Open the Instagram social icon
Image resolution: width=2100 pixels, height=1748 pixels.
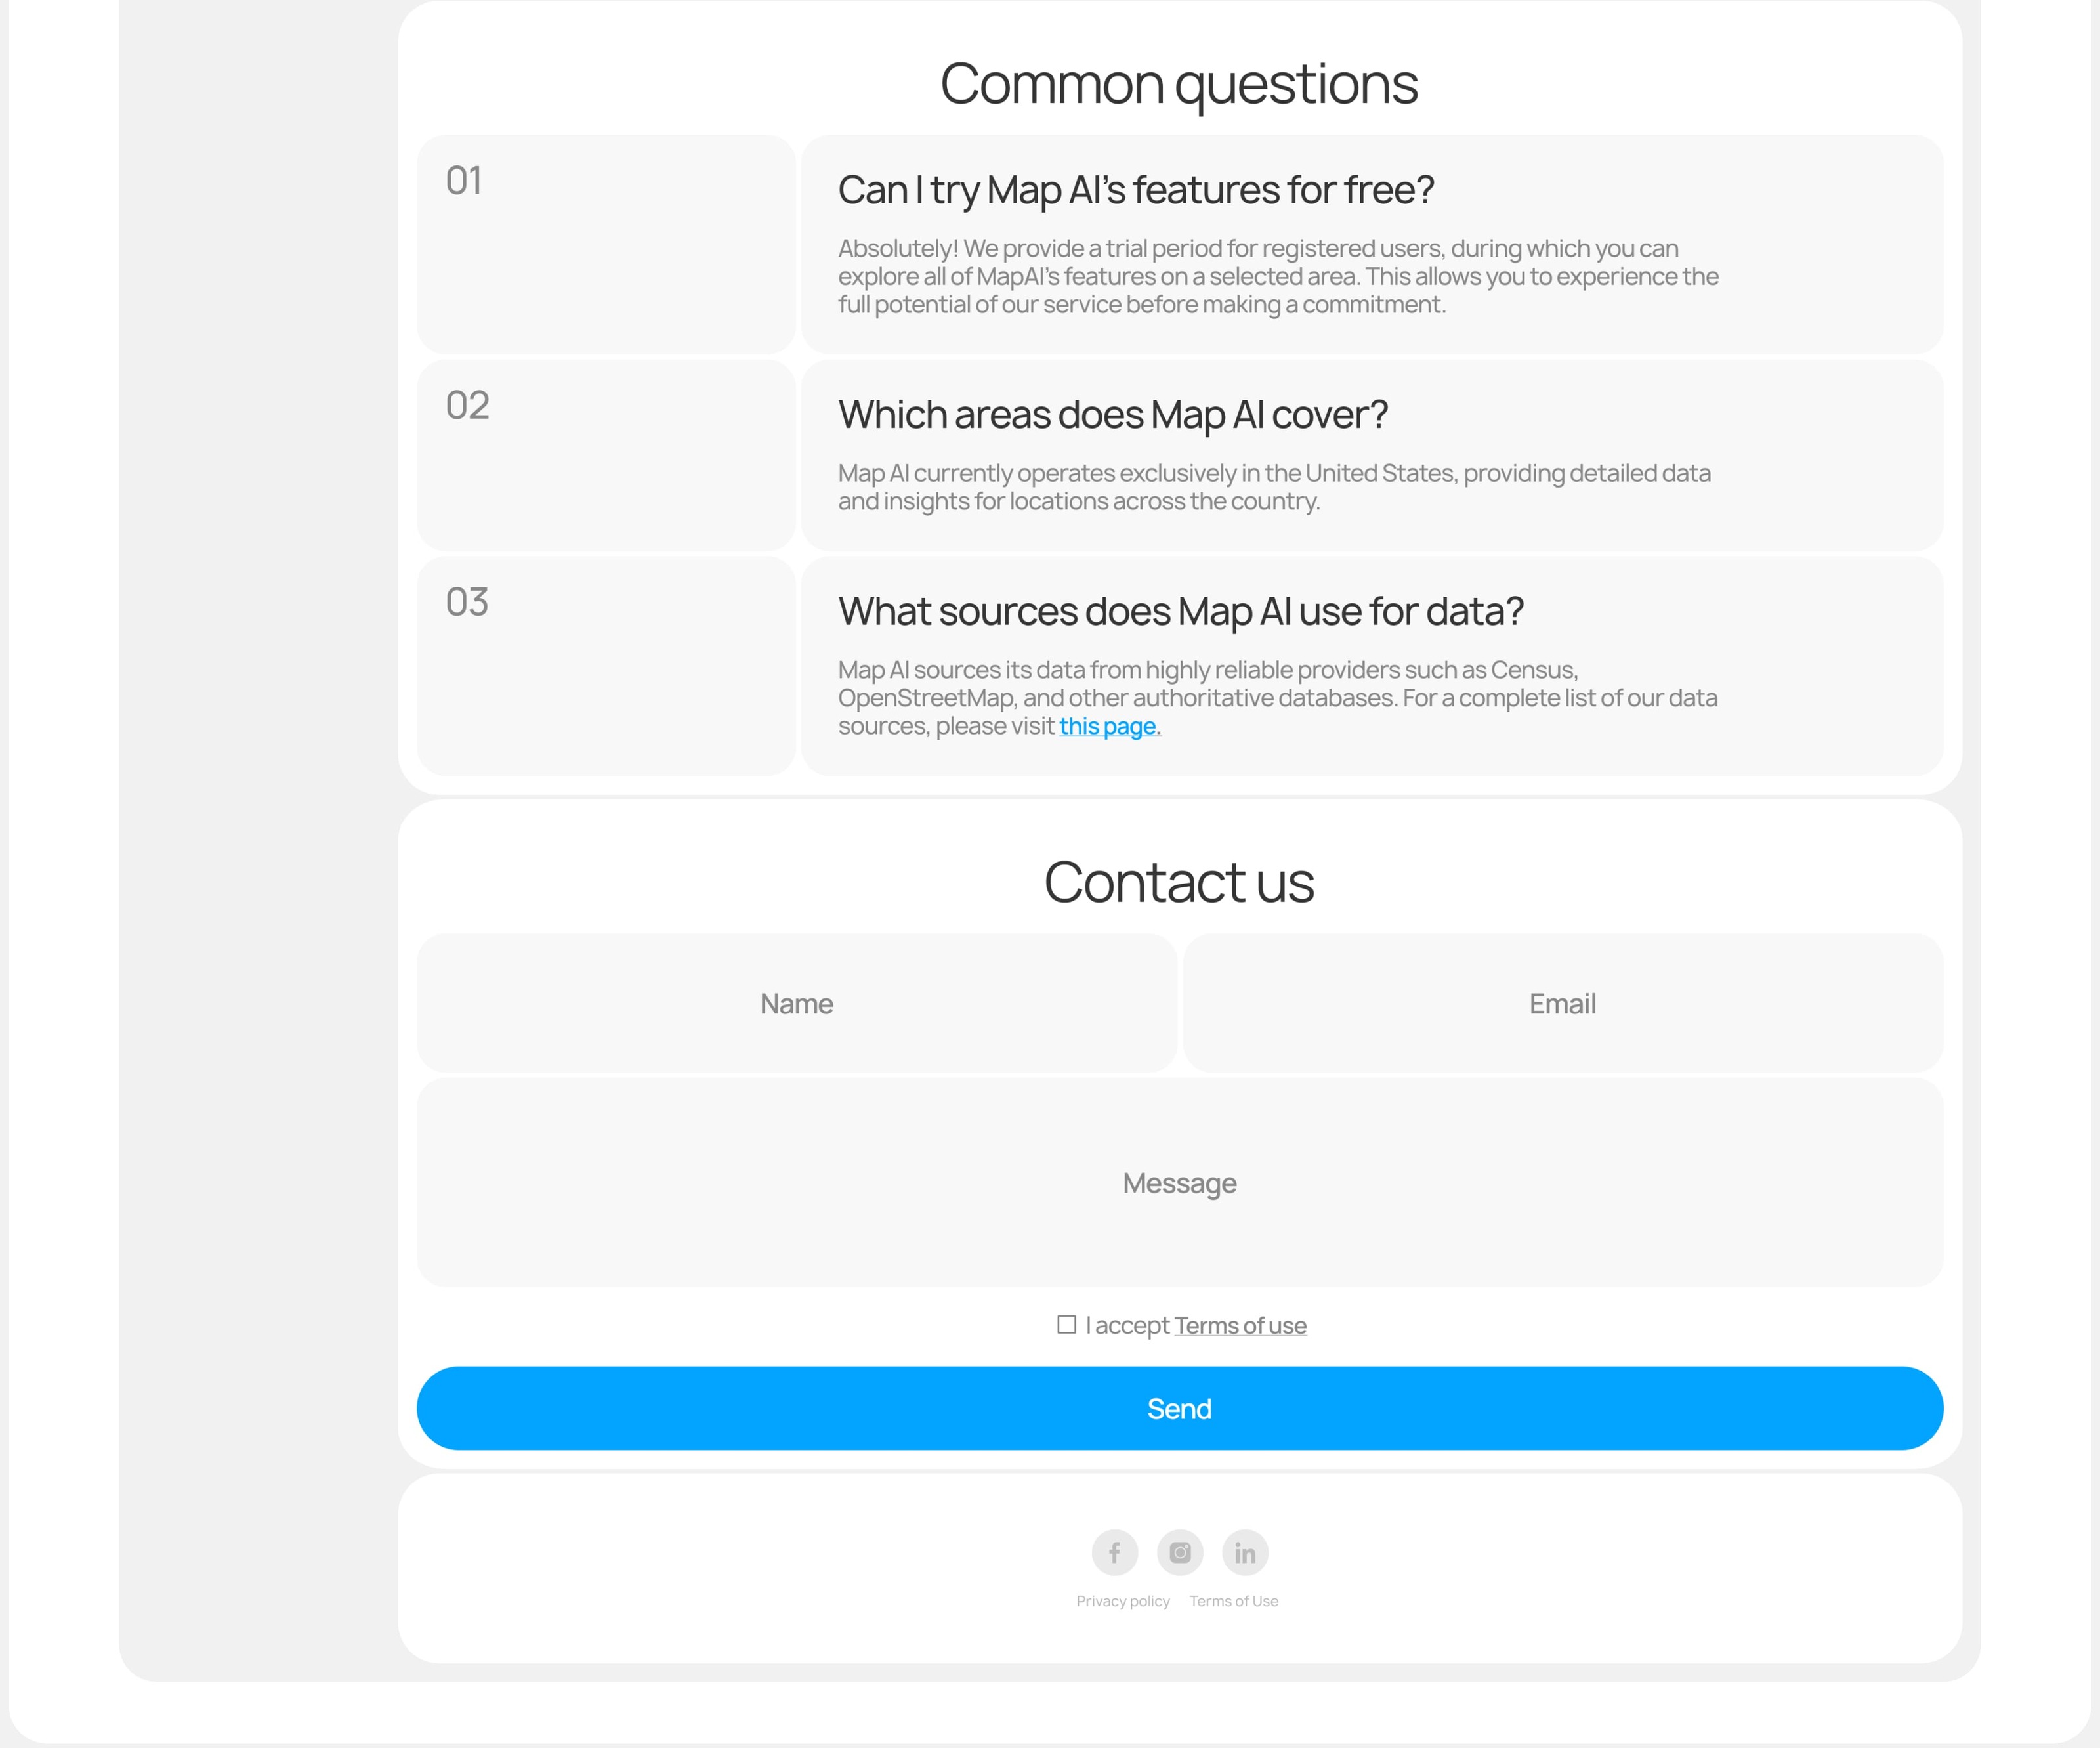pos(1180,1552)
